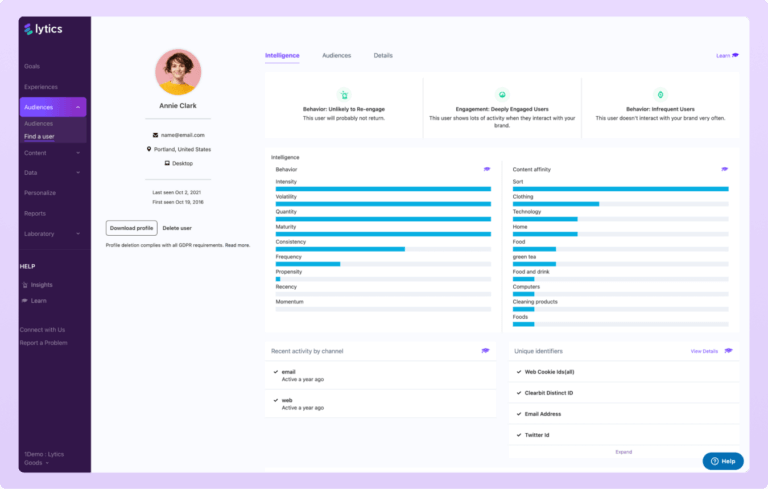Click the email envelope icon under Annie Clark
The width and height of the screenshot is (768, 489).
(155, 135)
